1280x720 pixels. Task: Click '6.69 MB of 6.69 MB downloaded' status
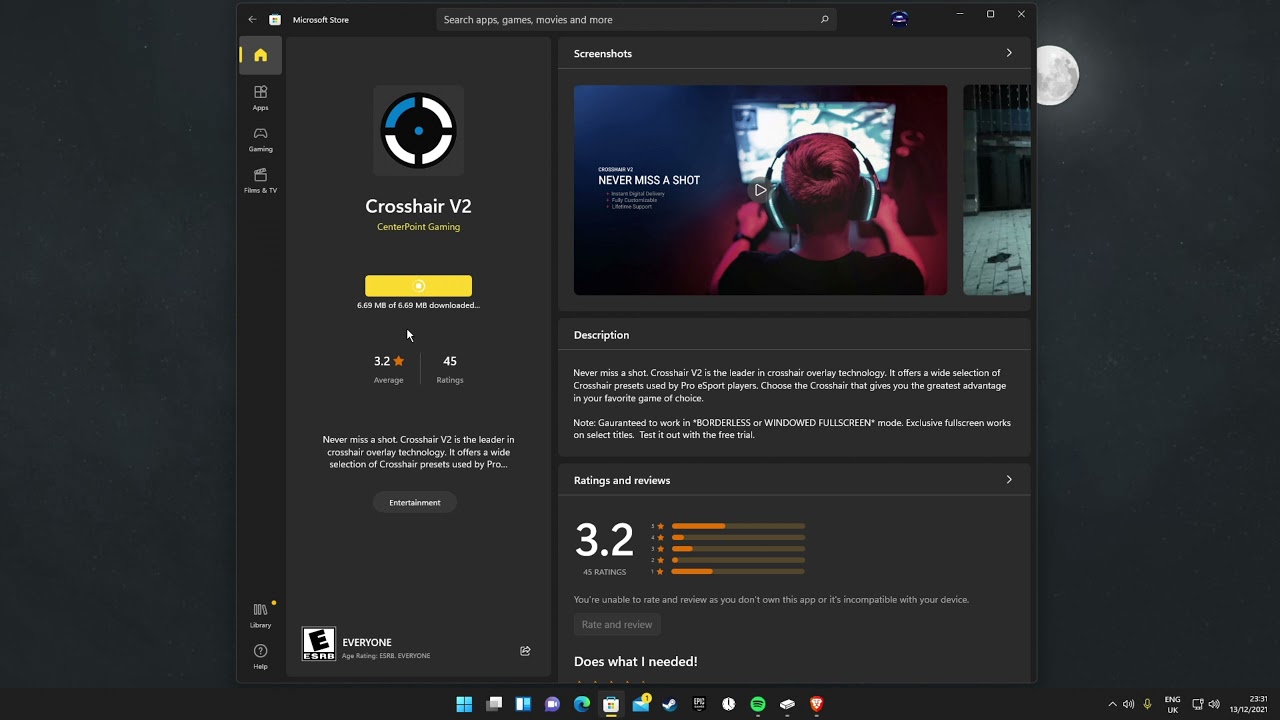click(x=418, y=305)
